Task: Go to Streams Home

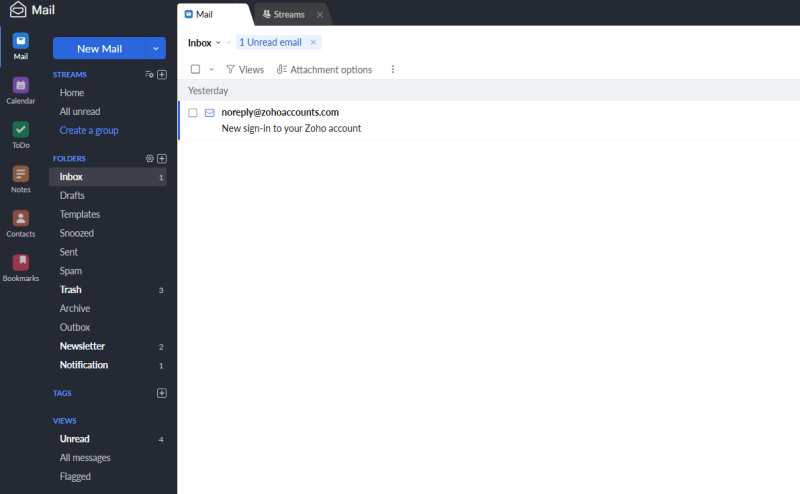Action: 72,92
